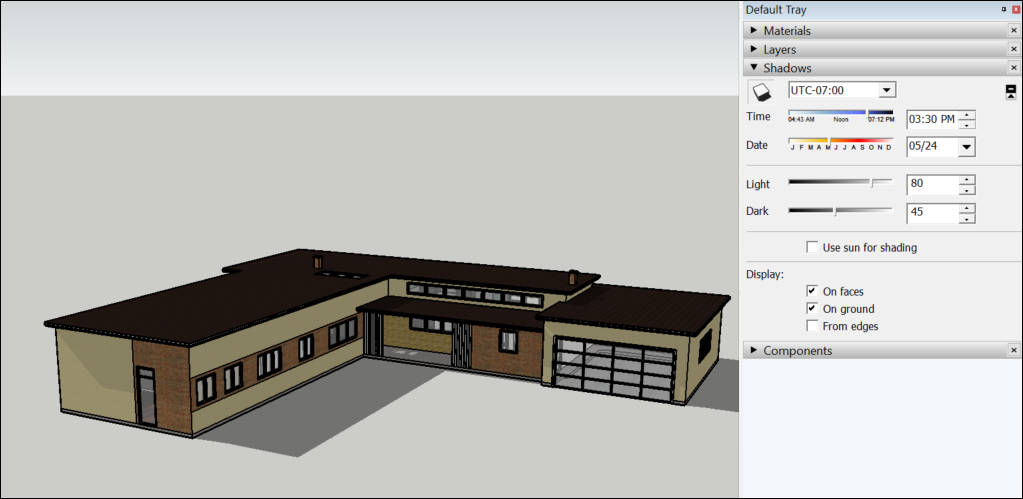Close the Components panel with its X icon
Image resolution: width=1023 pixels, height=499 pixels.
[1013, 351]
